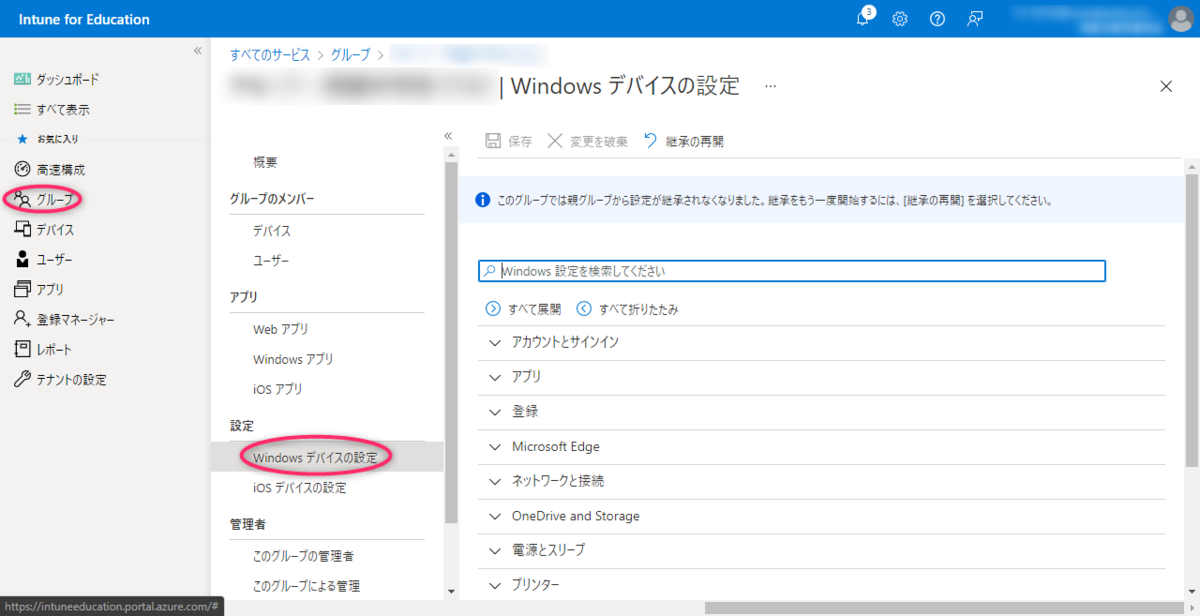Screen dimensions: 1200x616
Task: Click the 保存 save button
Action: [508, 141]
